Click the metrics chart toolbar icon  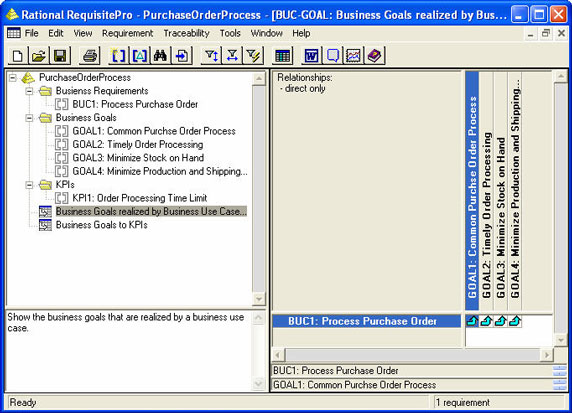353,56
